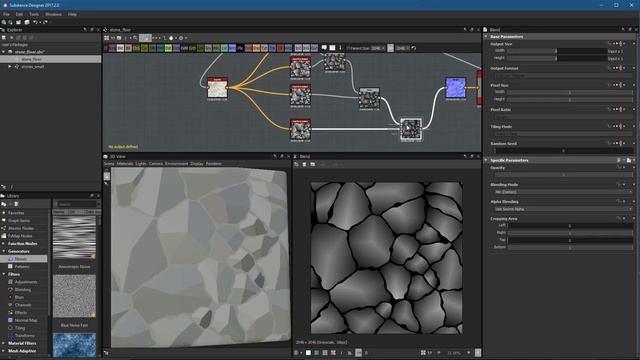Image resolution: width=640 pixels, height=360 pixels.
Task: Close the Blend 2D view panel
Action: click(478, 156)
